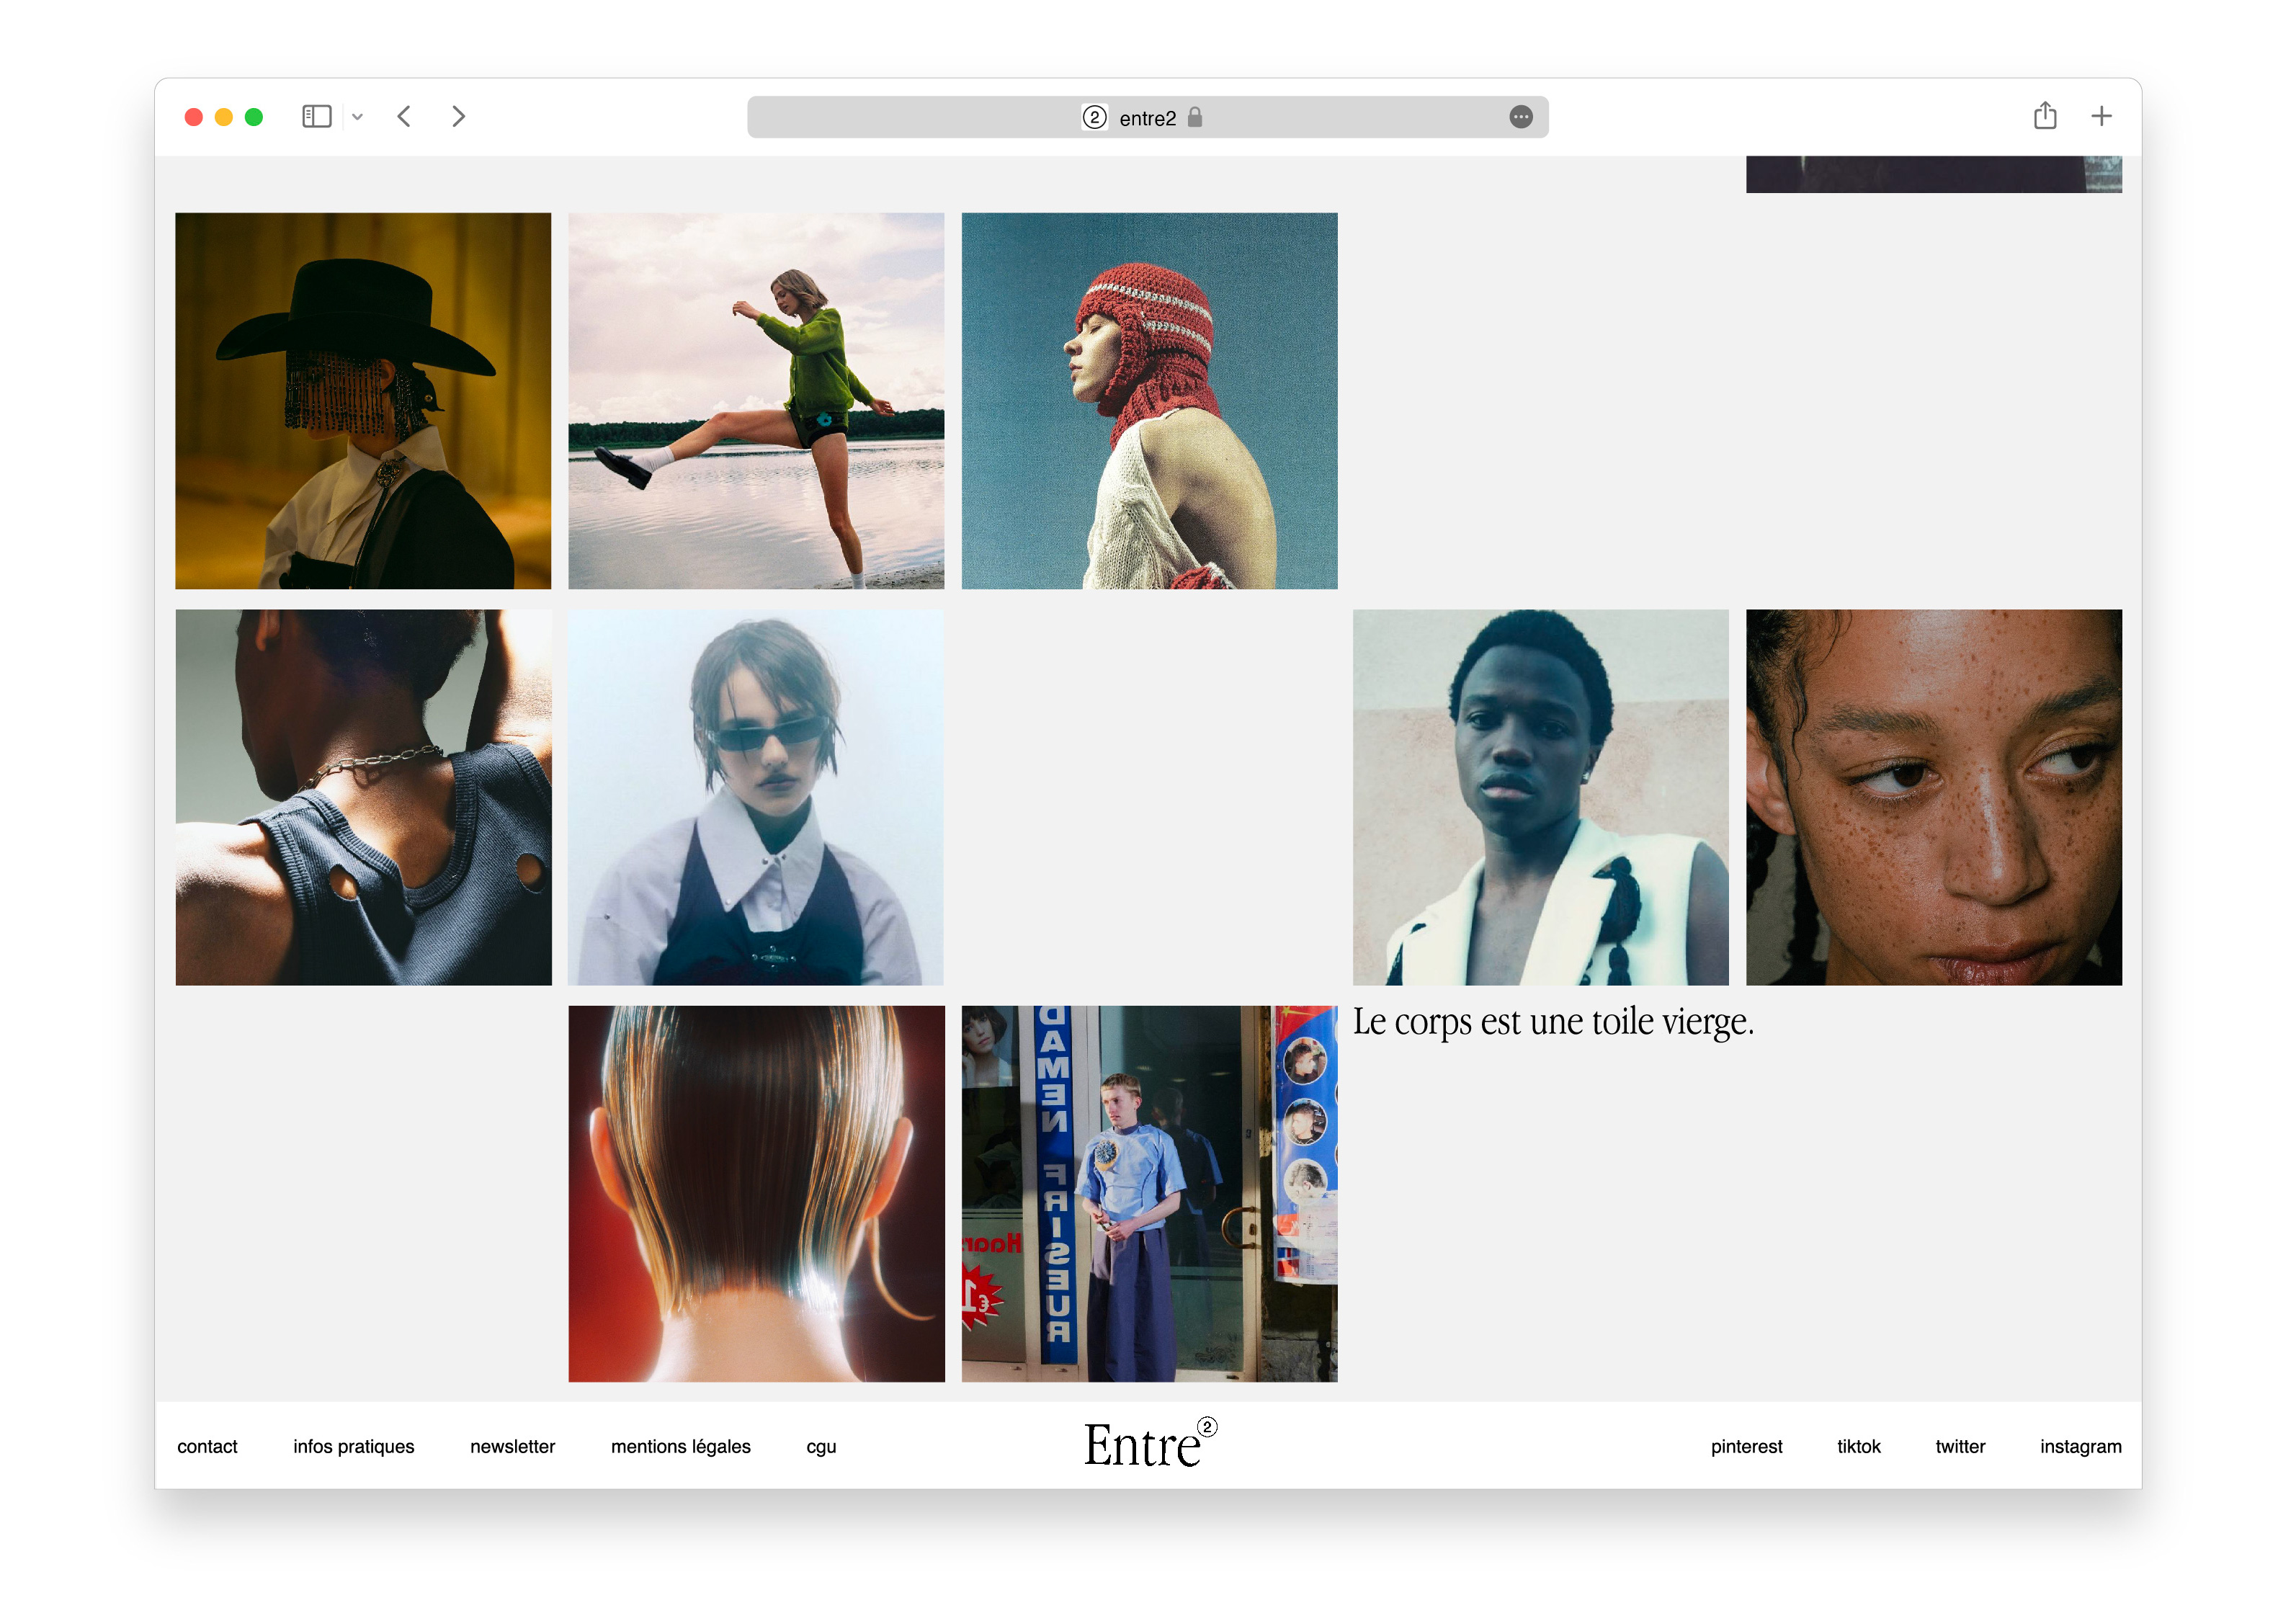This screenshot has height=1621, width=2296.
Task: Click the red knit balaclava photo
Action: coord(1149,401)
